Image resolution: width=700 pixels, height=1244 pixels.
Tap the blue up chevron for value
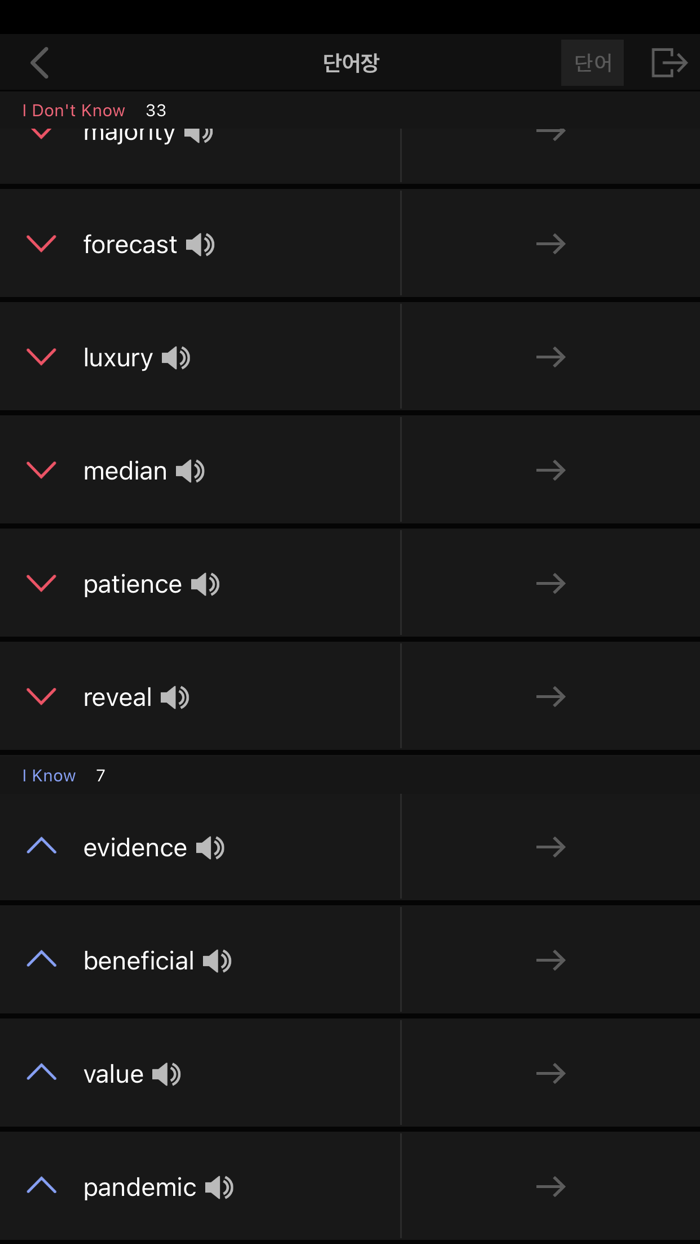(x=41, y=1073)
